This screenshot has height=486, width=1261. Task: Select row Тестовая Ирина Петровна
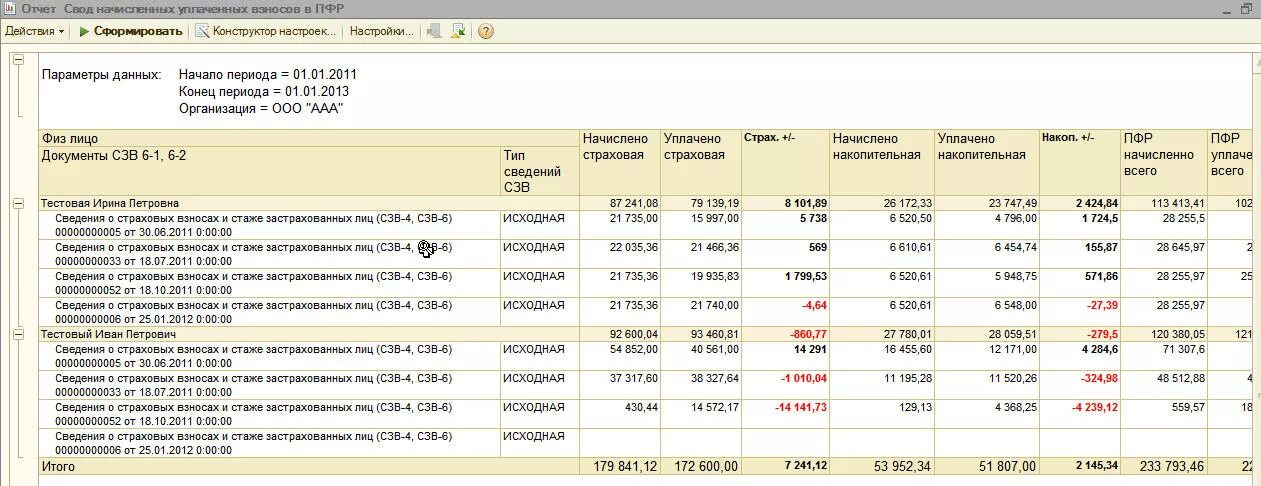[110, 203]
